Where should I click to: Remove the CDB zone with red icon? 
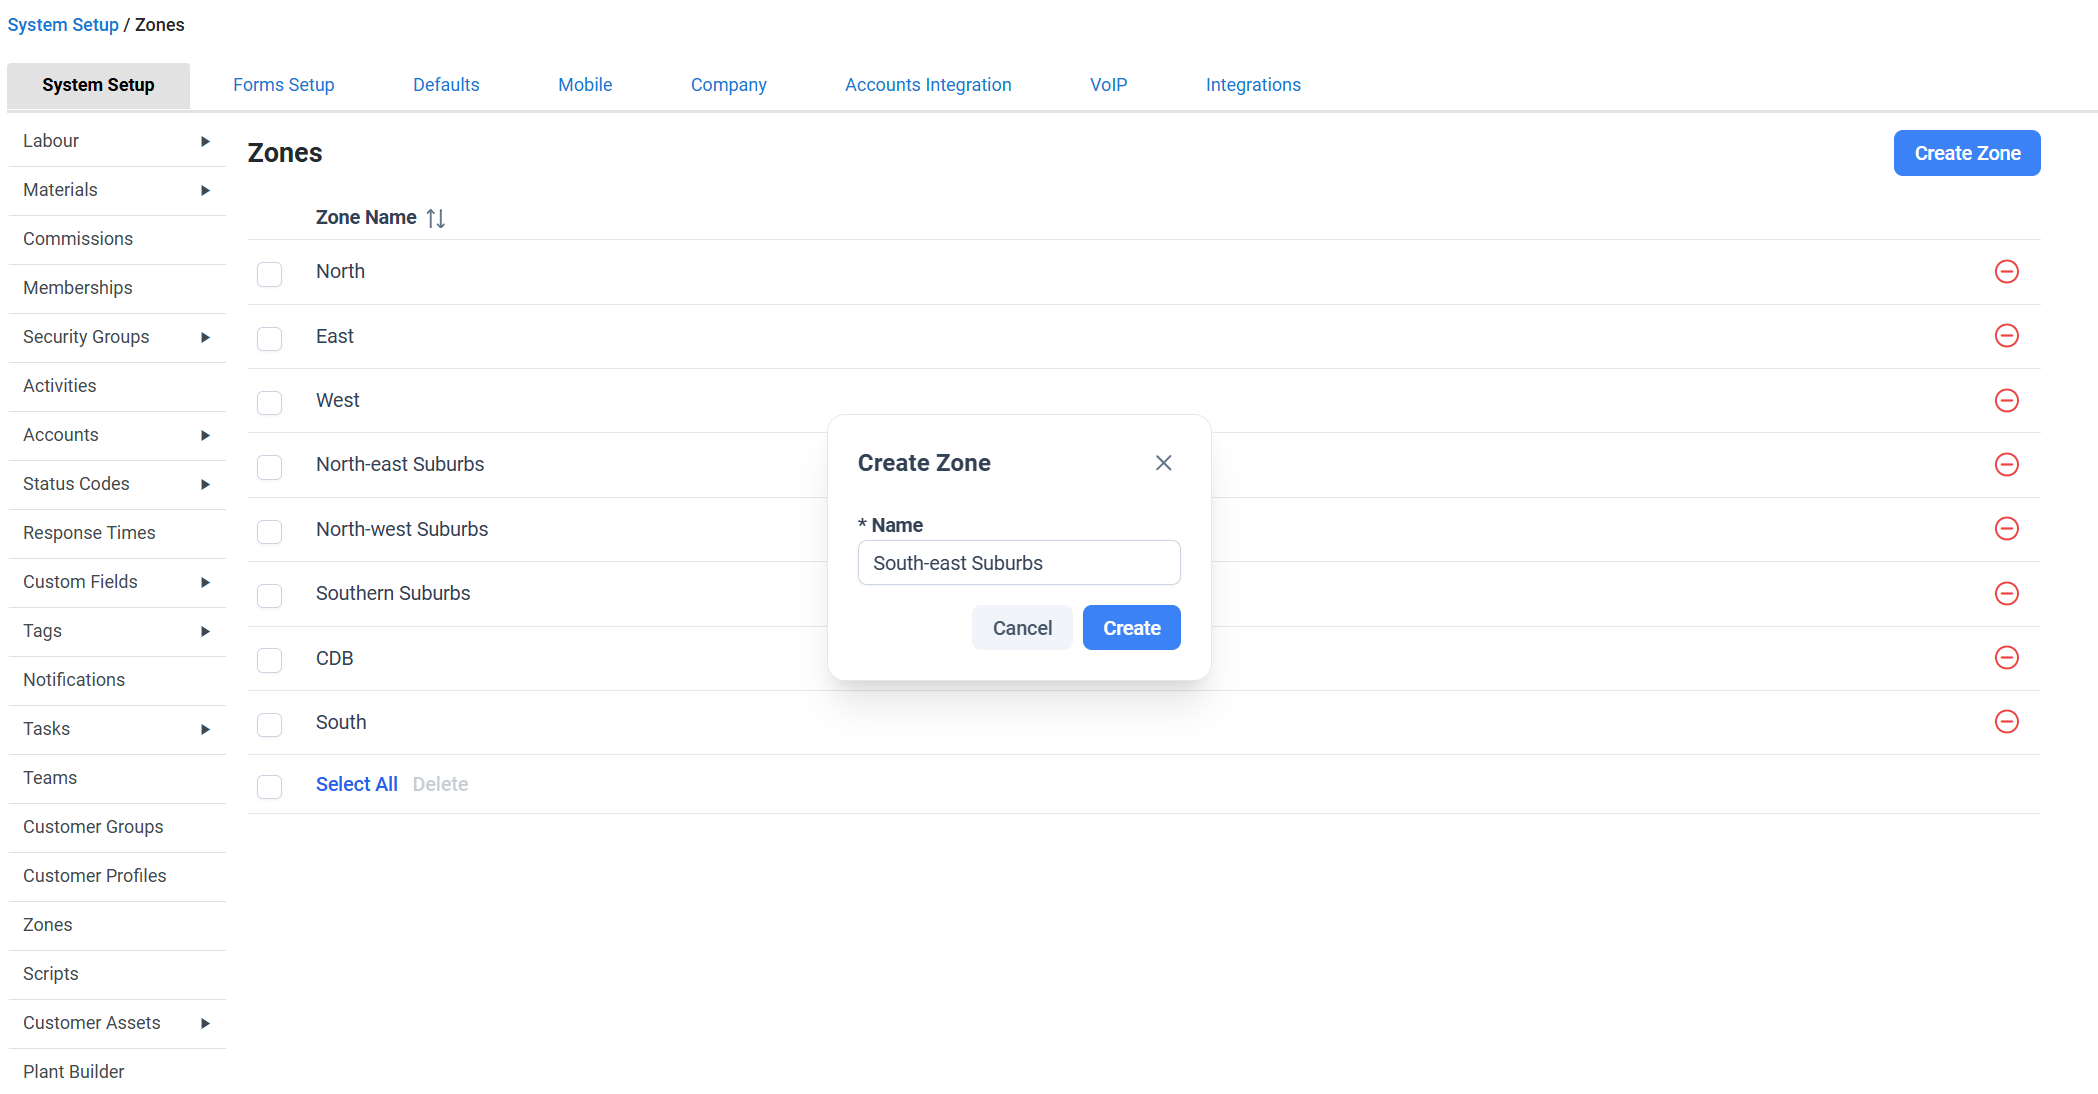tap(2006, 658)
